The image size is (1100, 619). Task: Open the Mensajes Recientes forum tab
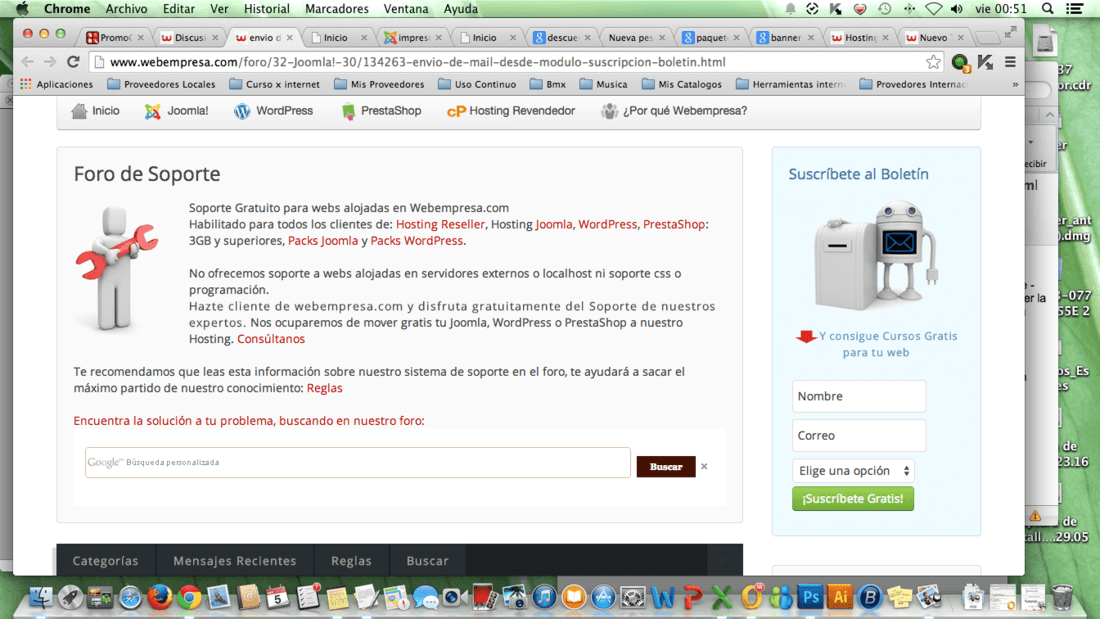click(234, 561)
